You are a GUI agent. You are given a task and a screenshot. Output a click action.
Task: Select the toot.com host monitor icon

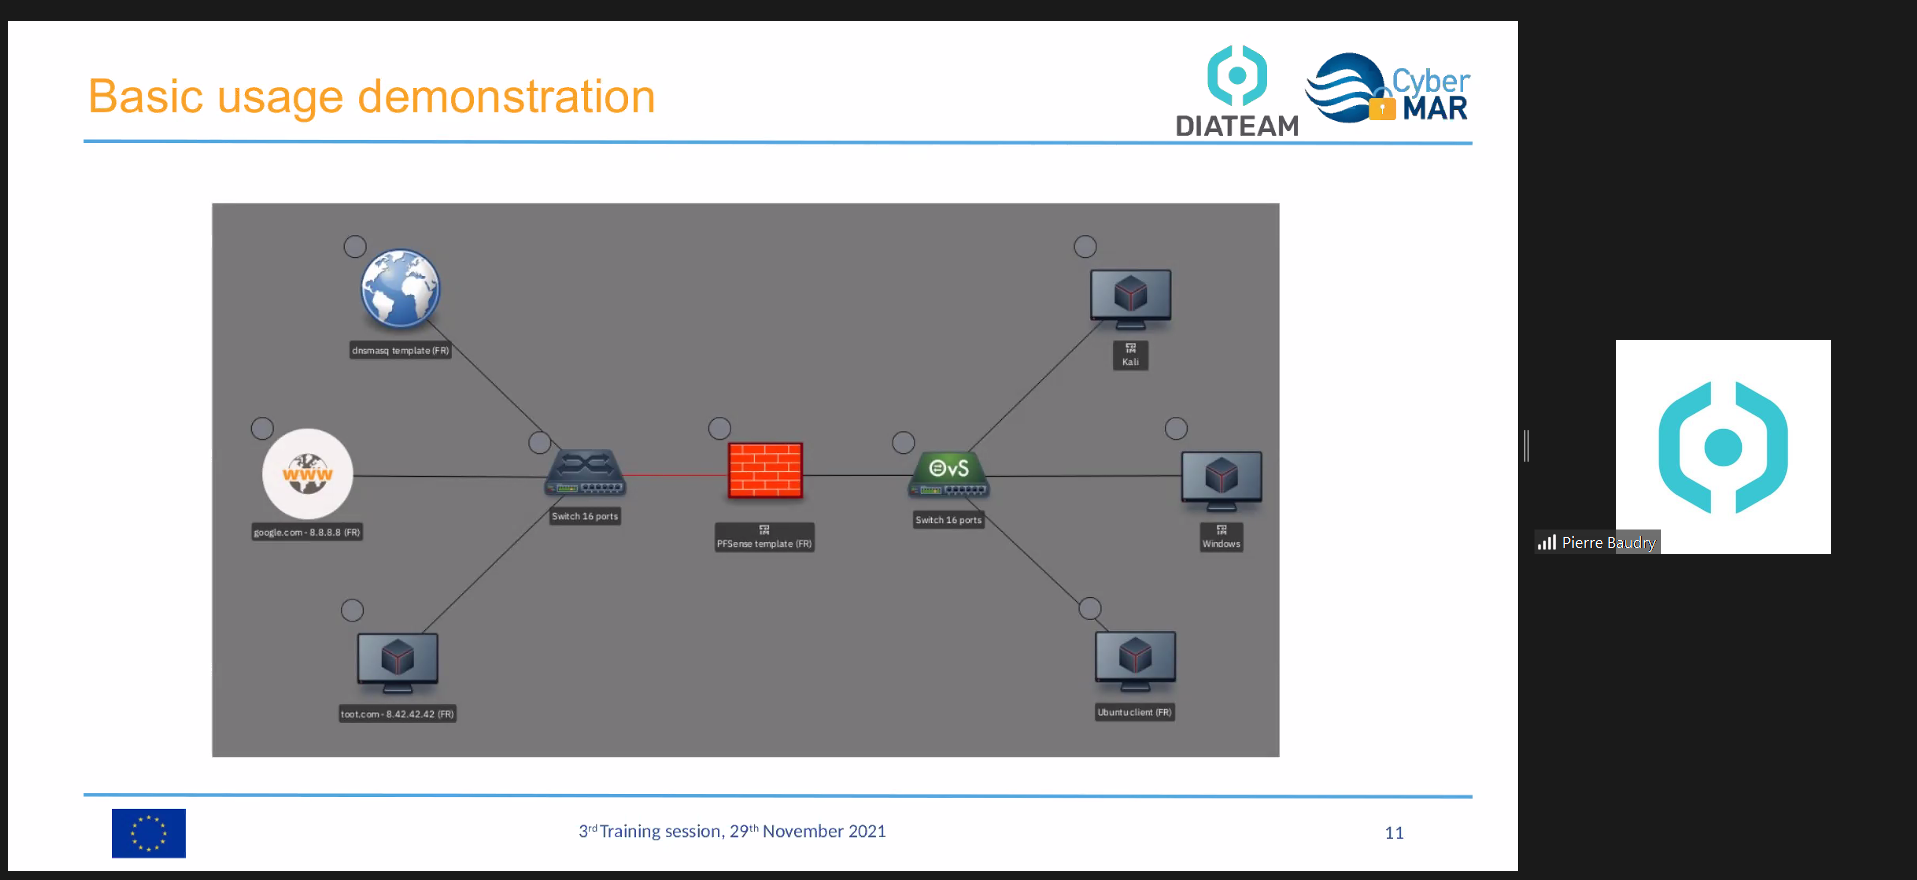coord(397,661)
